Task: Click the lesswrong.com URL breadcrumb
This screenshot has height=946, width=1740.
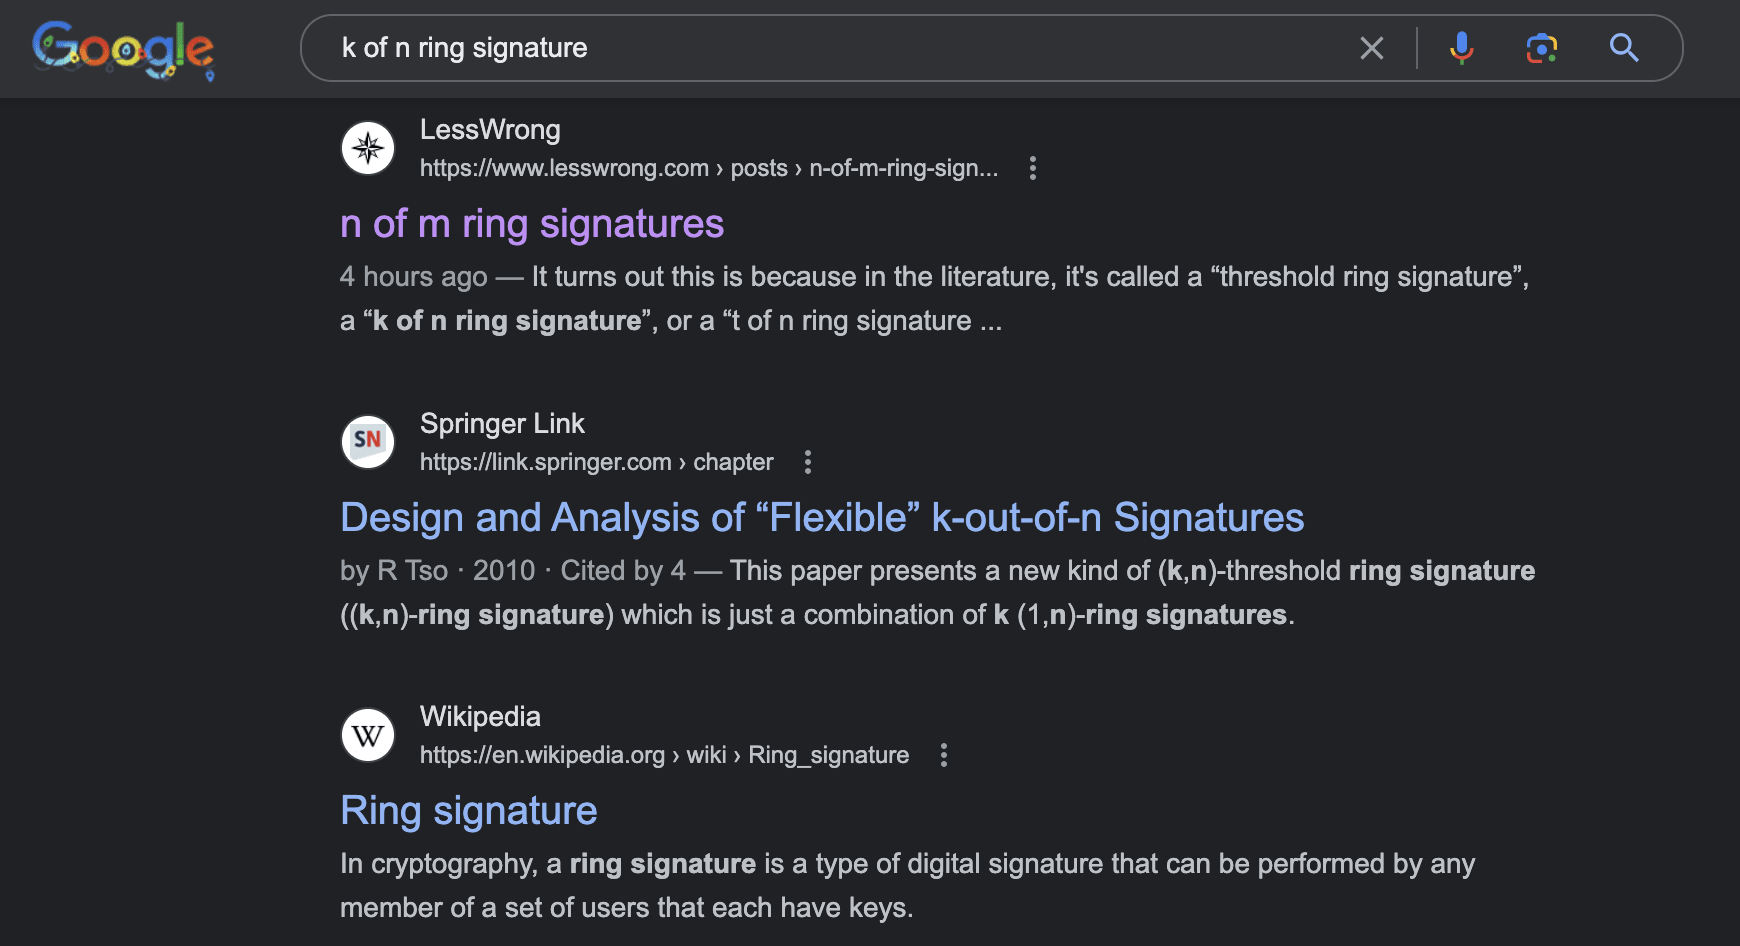Action: click(708, 168)
